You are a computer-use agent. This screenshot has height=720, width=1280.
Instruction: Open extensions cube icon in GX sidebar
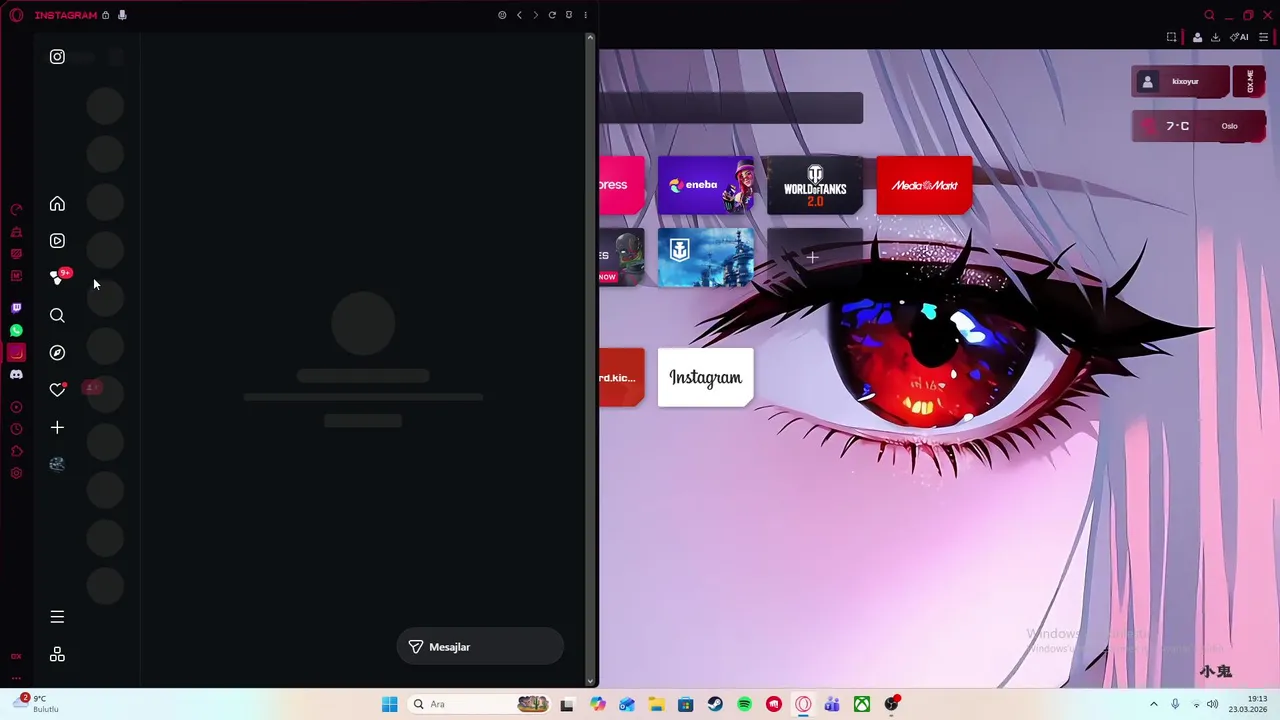click(16, 451)
